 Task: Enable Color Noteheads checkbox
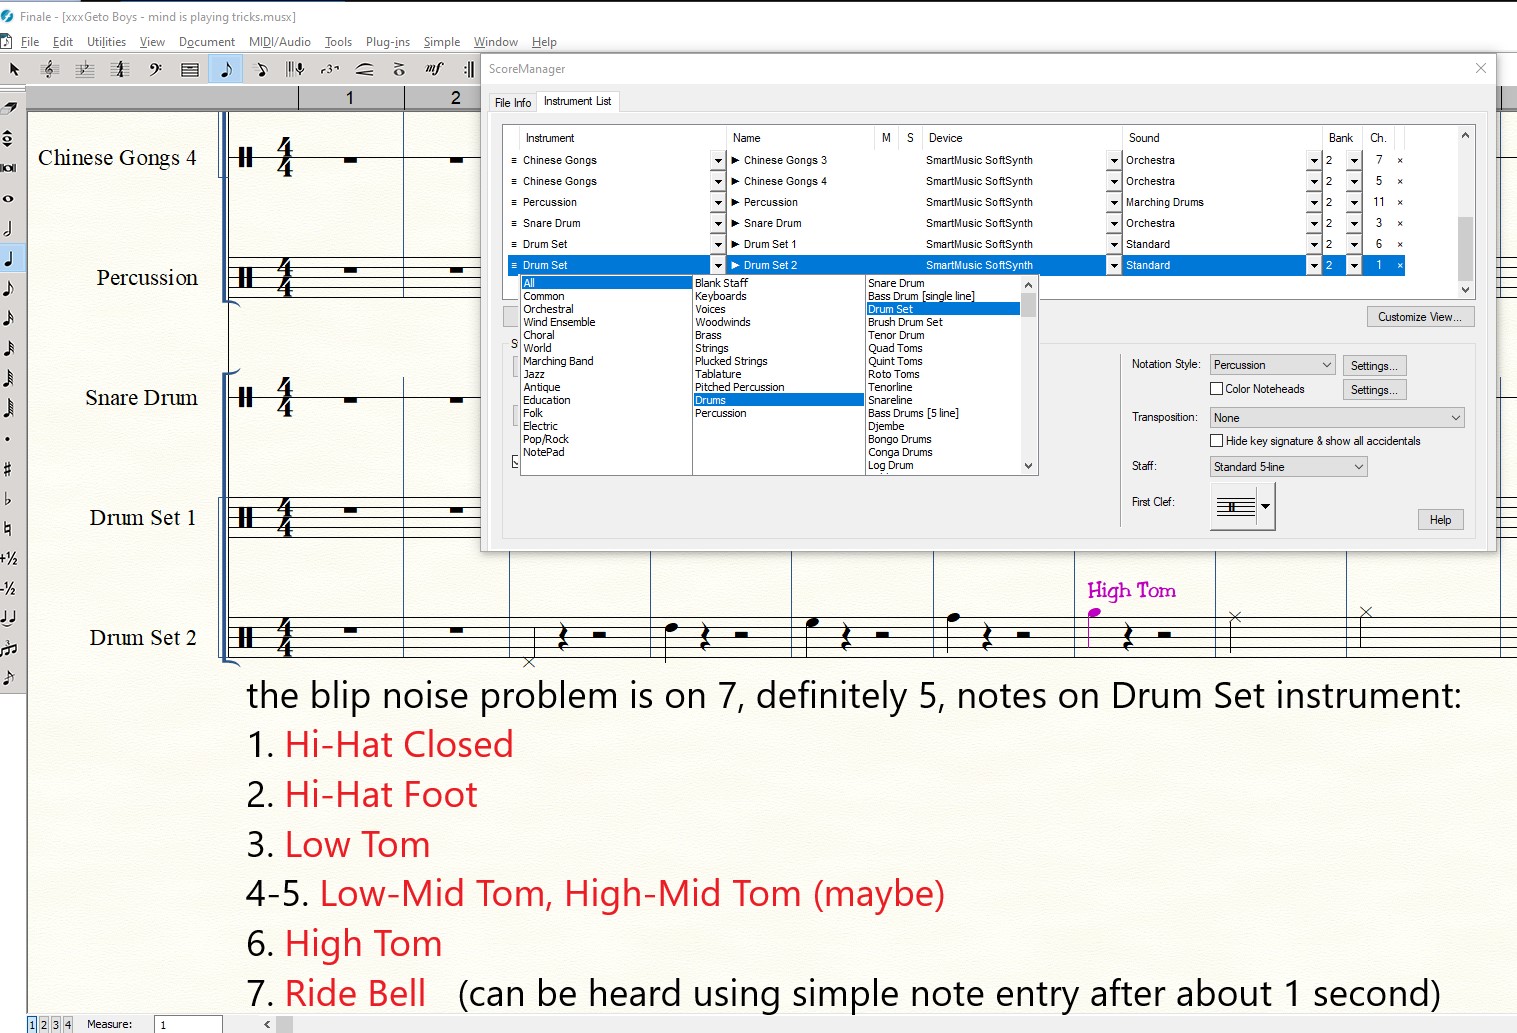1217,389
